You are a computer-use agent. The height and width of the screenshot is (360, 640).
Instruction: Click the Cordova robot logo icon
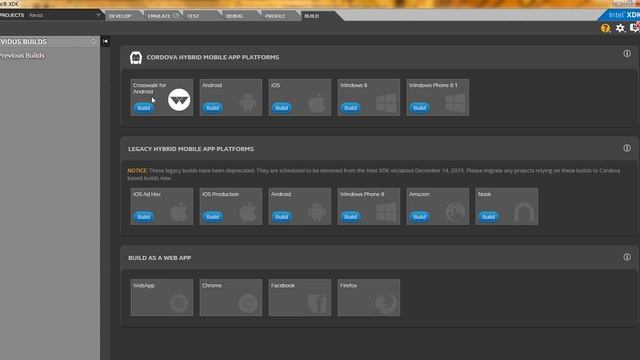coord(136,58)
